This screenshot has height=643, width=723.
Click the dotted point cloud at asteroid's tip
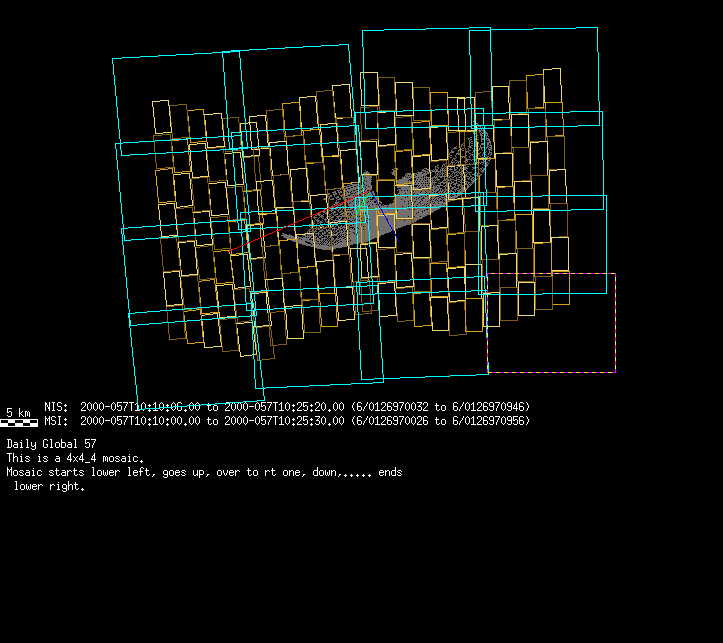[x=472, y=150]
